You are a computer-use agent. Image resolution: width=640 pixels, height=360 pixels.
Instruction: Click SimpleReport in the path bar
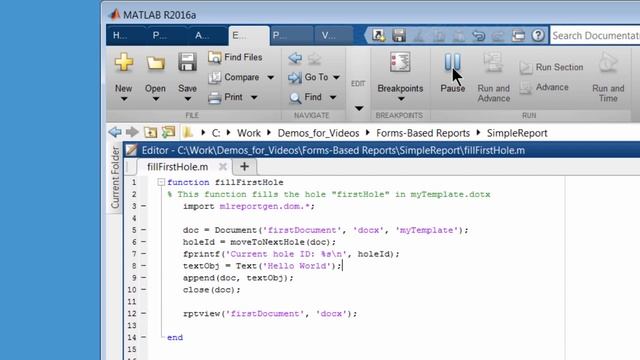pyautogui.click(x=517, y=133)
